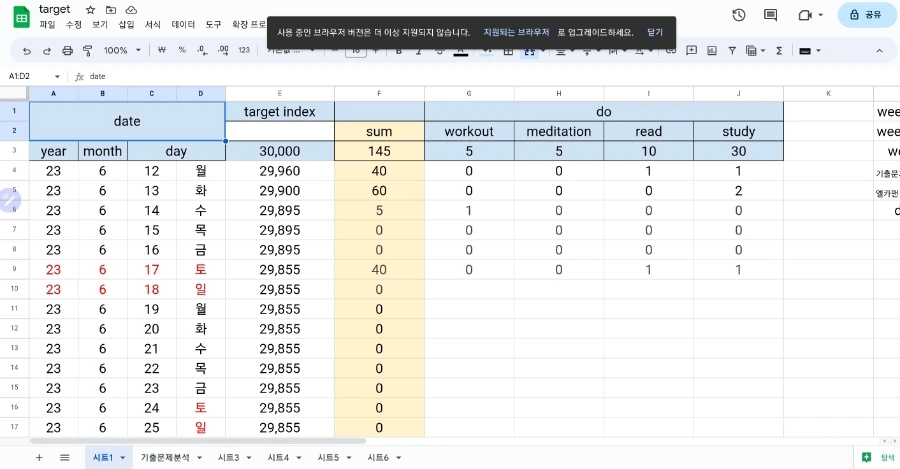Open the name box dropdown arrow
Image resolution: width=900 pixels, height=469 pixels.
[57, 76]
